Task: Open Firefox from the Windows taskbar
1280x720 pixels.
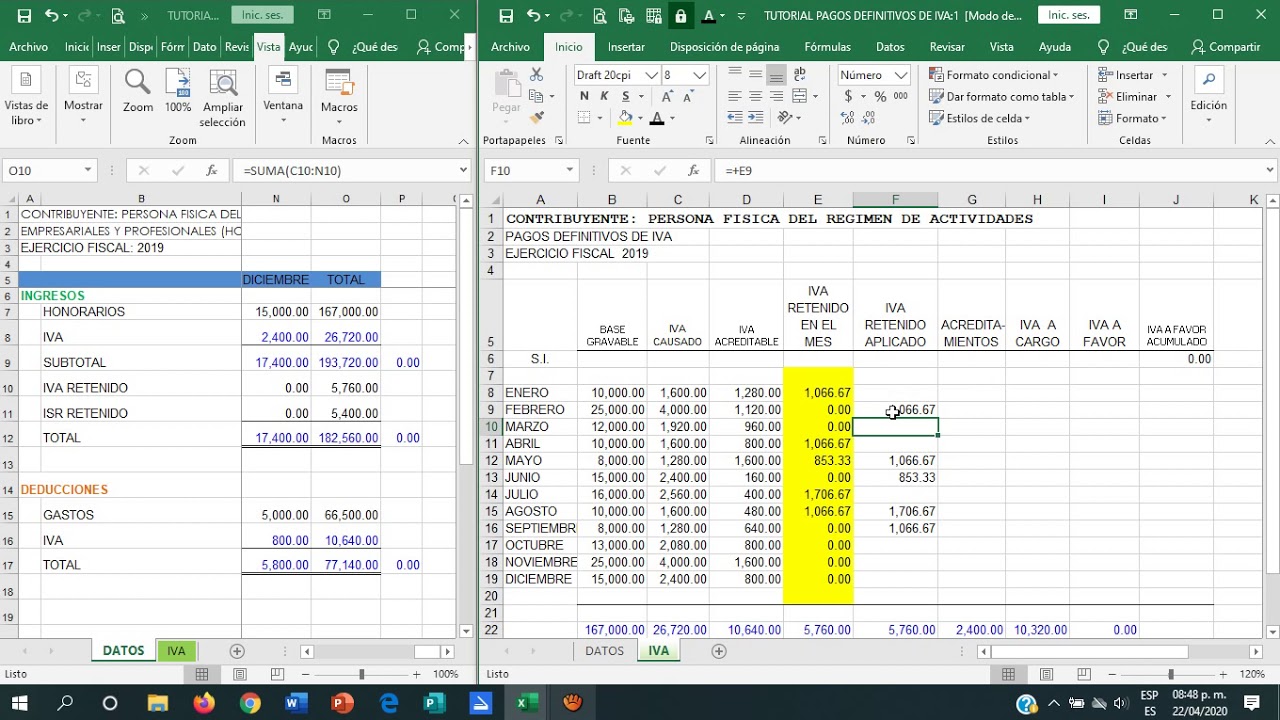Action: coord(204,703)
